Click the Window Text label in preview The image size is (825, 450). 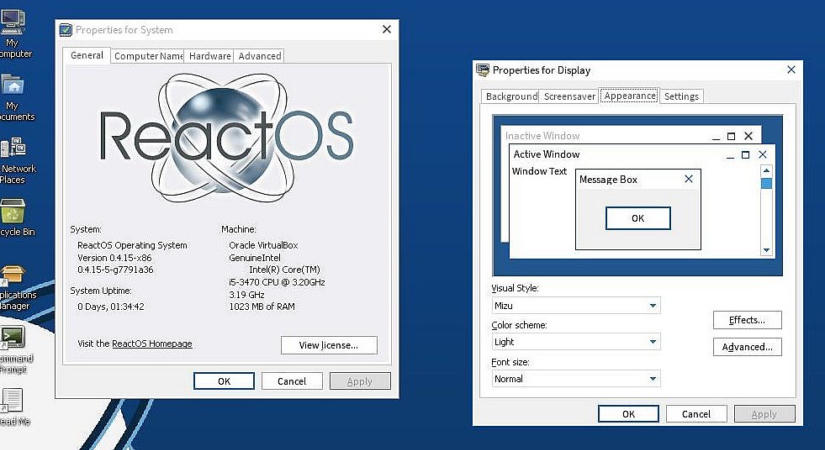point(539,171)
